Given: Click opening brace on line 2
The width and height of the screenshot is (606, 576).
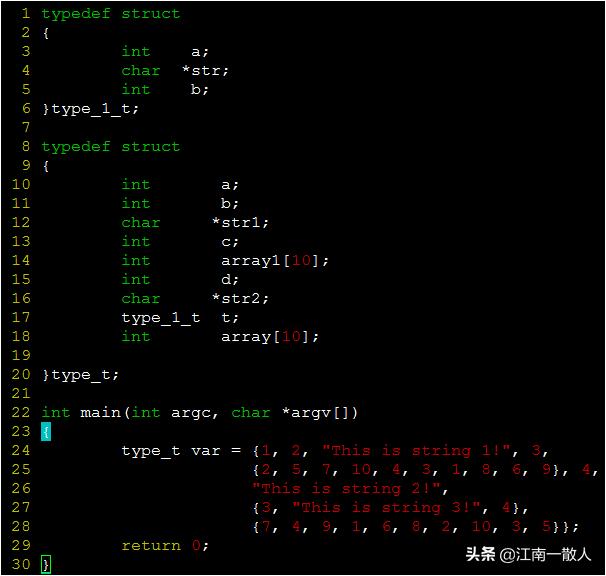Looking at the screenshot, I should coord(46,33).
